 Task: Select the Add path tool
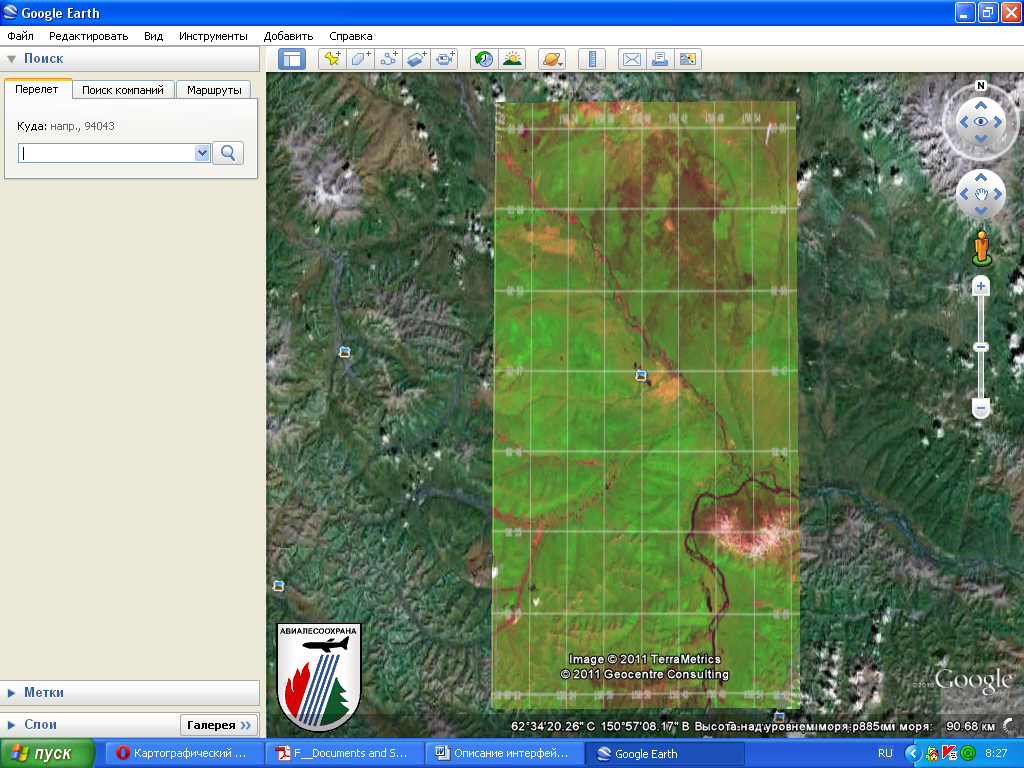pos(390,58)
